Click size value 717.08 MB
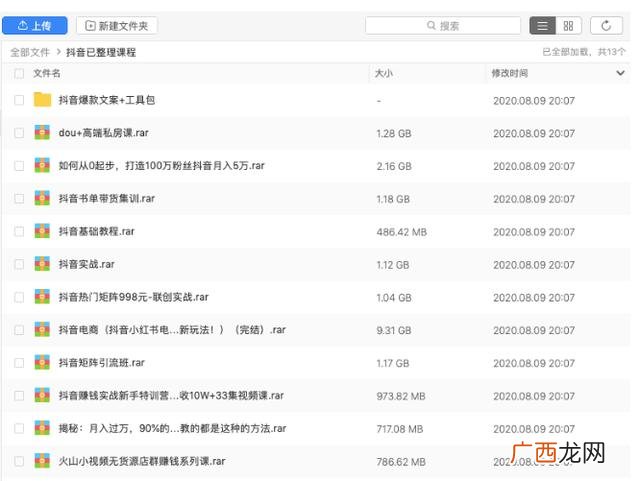Viewport: 640px width, 481px height. coord(400,429)
